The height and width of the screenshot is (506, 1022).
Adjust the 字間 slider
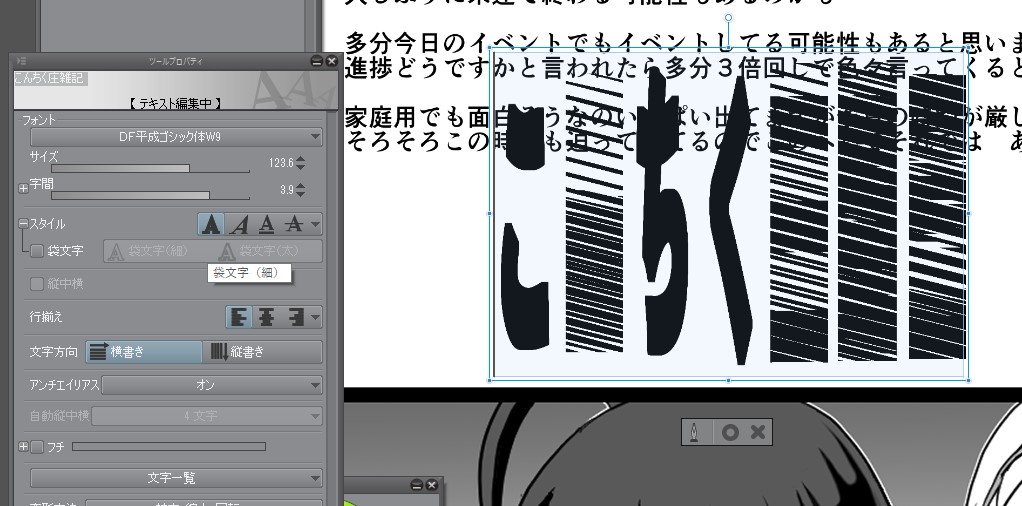[x=151, y=196]
